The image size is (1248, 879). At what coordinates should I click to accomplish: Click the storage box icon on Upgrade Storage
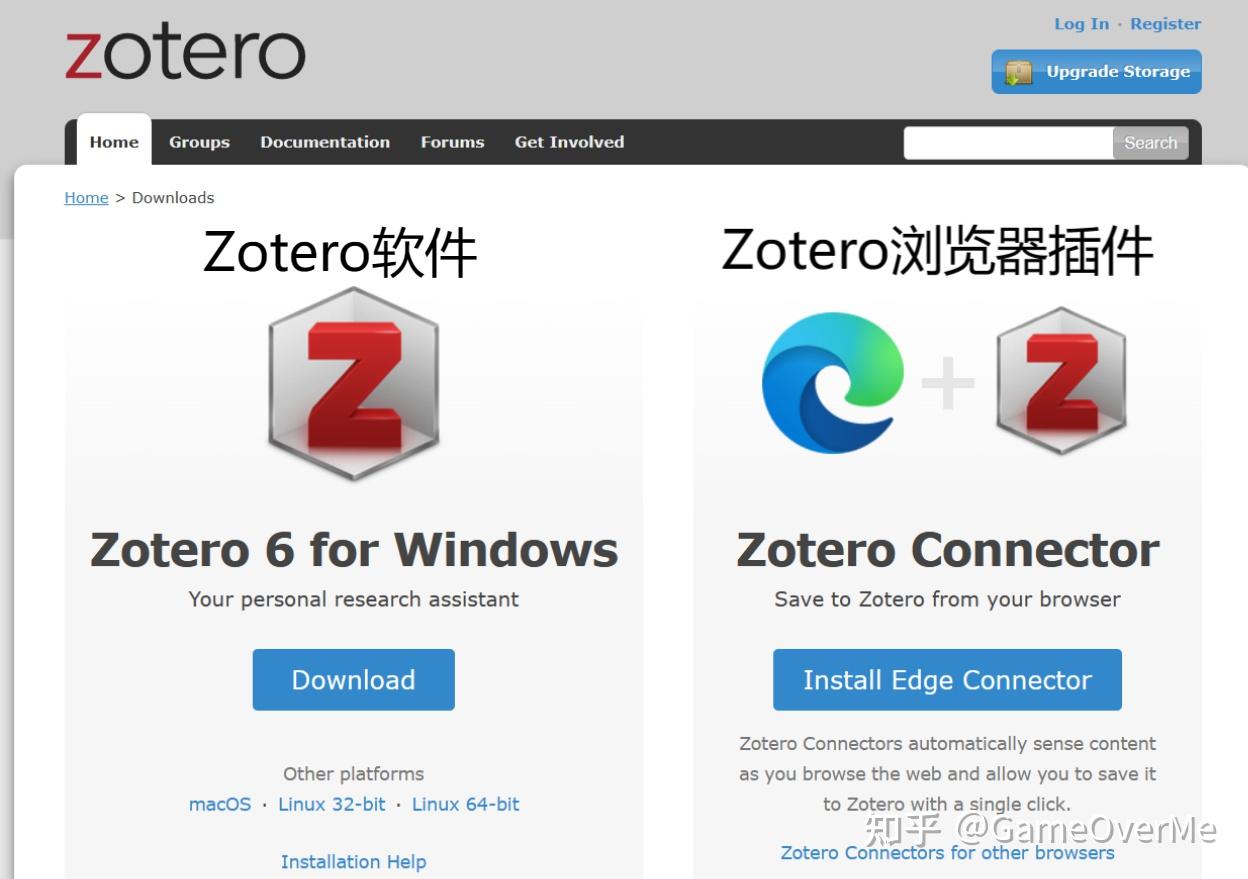click(x=1018, y=72)
